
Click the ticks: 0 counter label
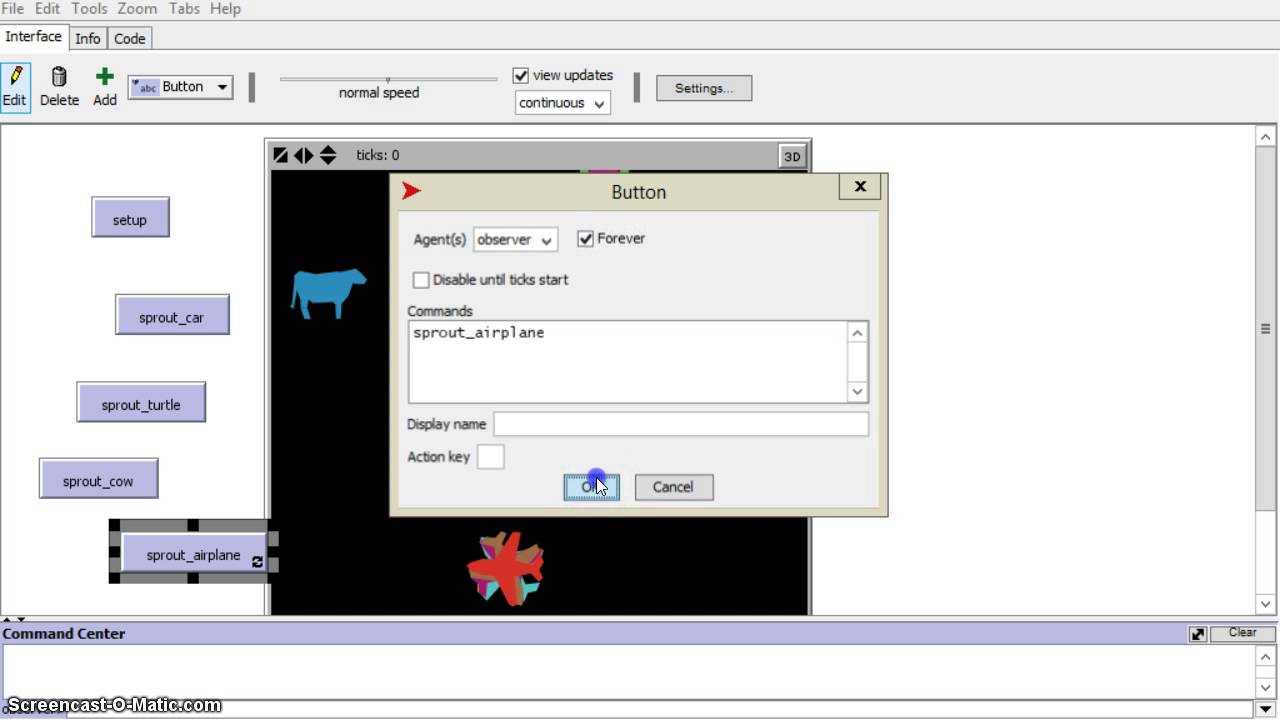pos(377,155)
